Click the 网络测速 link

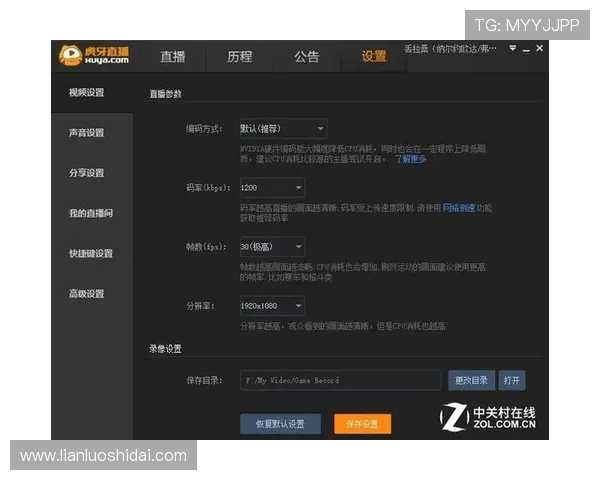click(458, 208)
